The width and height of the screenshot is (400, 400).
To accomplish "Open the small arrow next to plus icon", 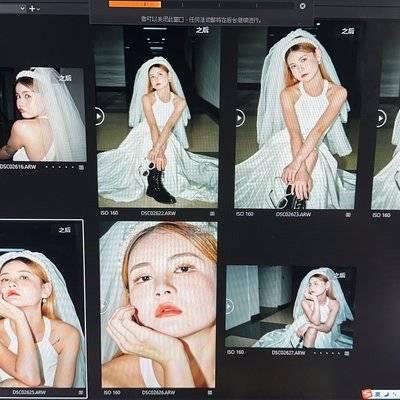I will coord(39,10).
